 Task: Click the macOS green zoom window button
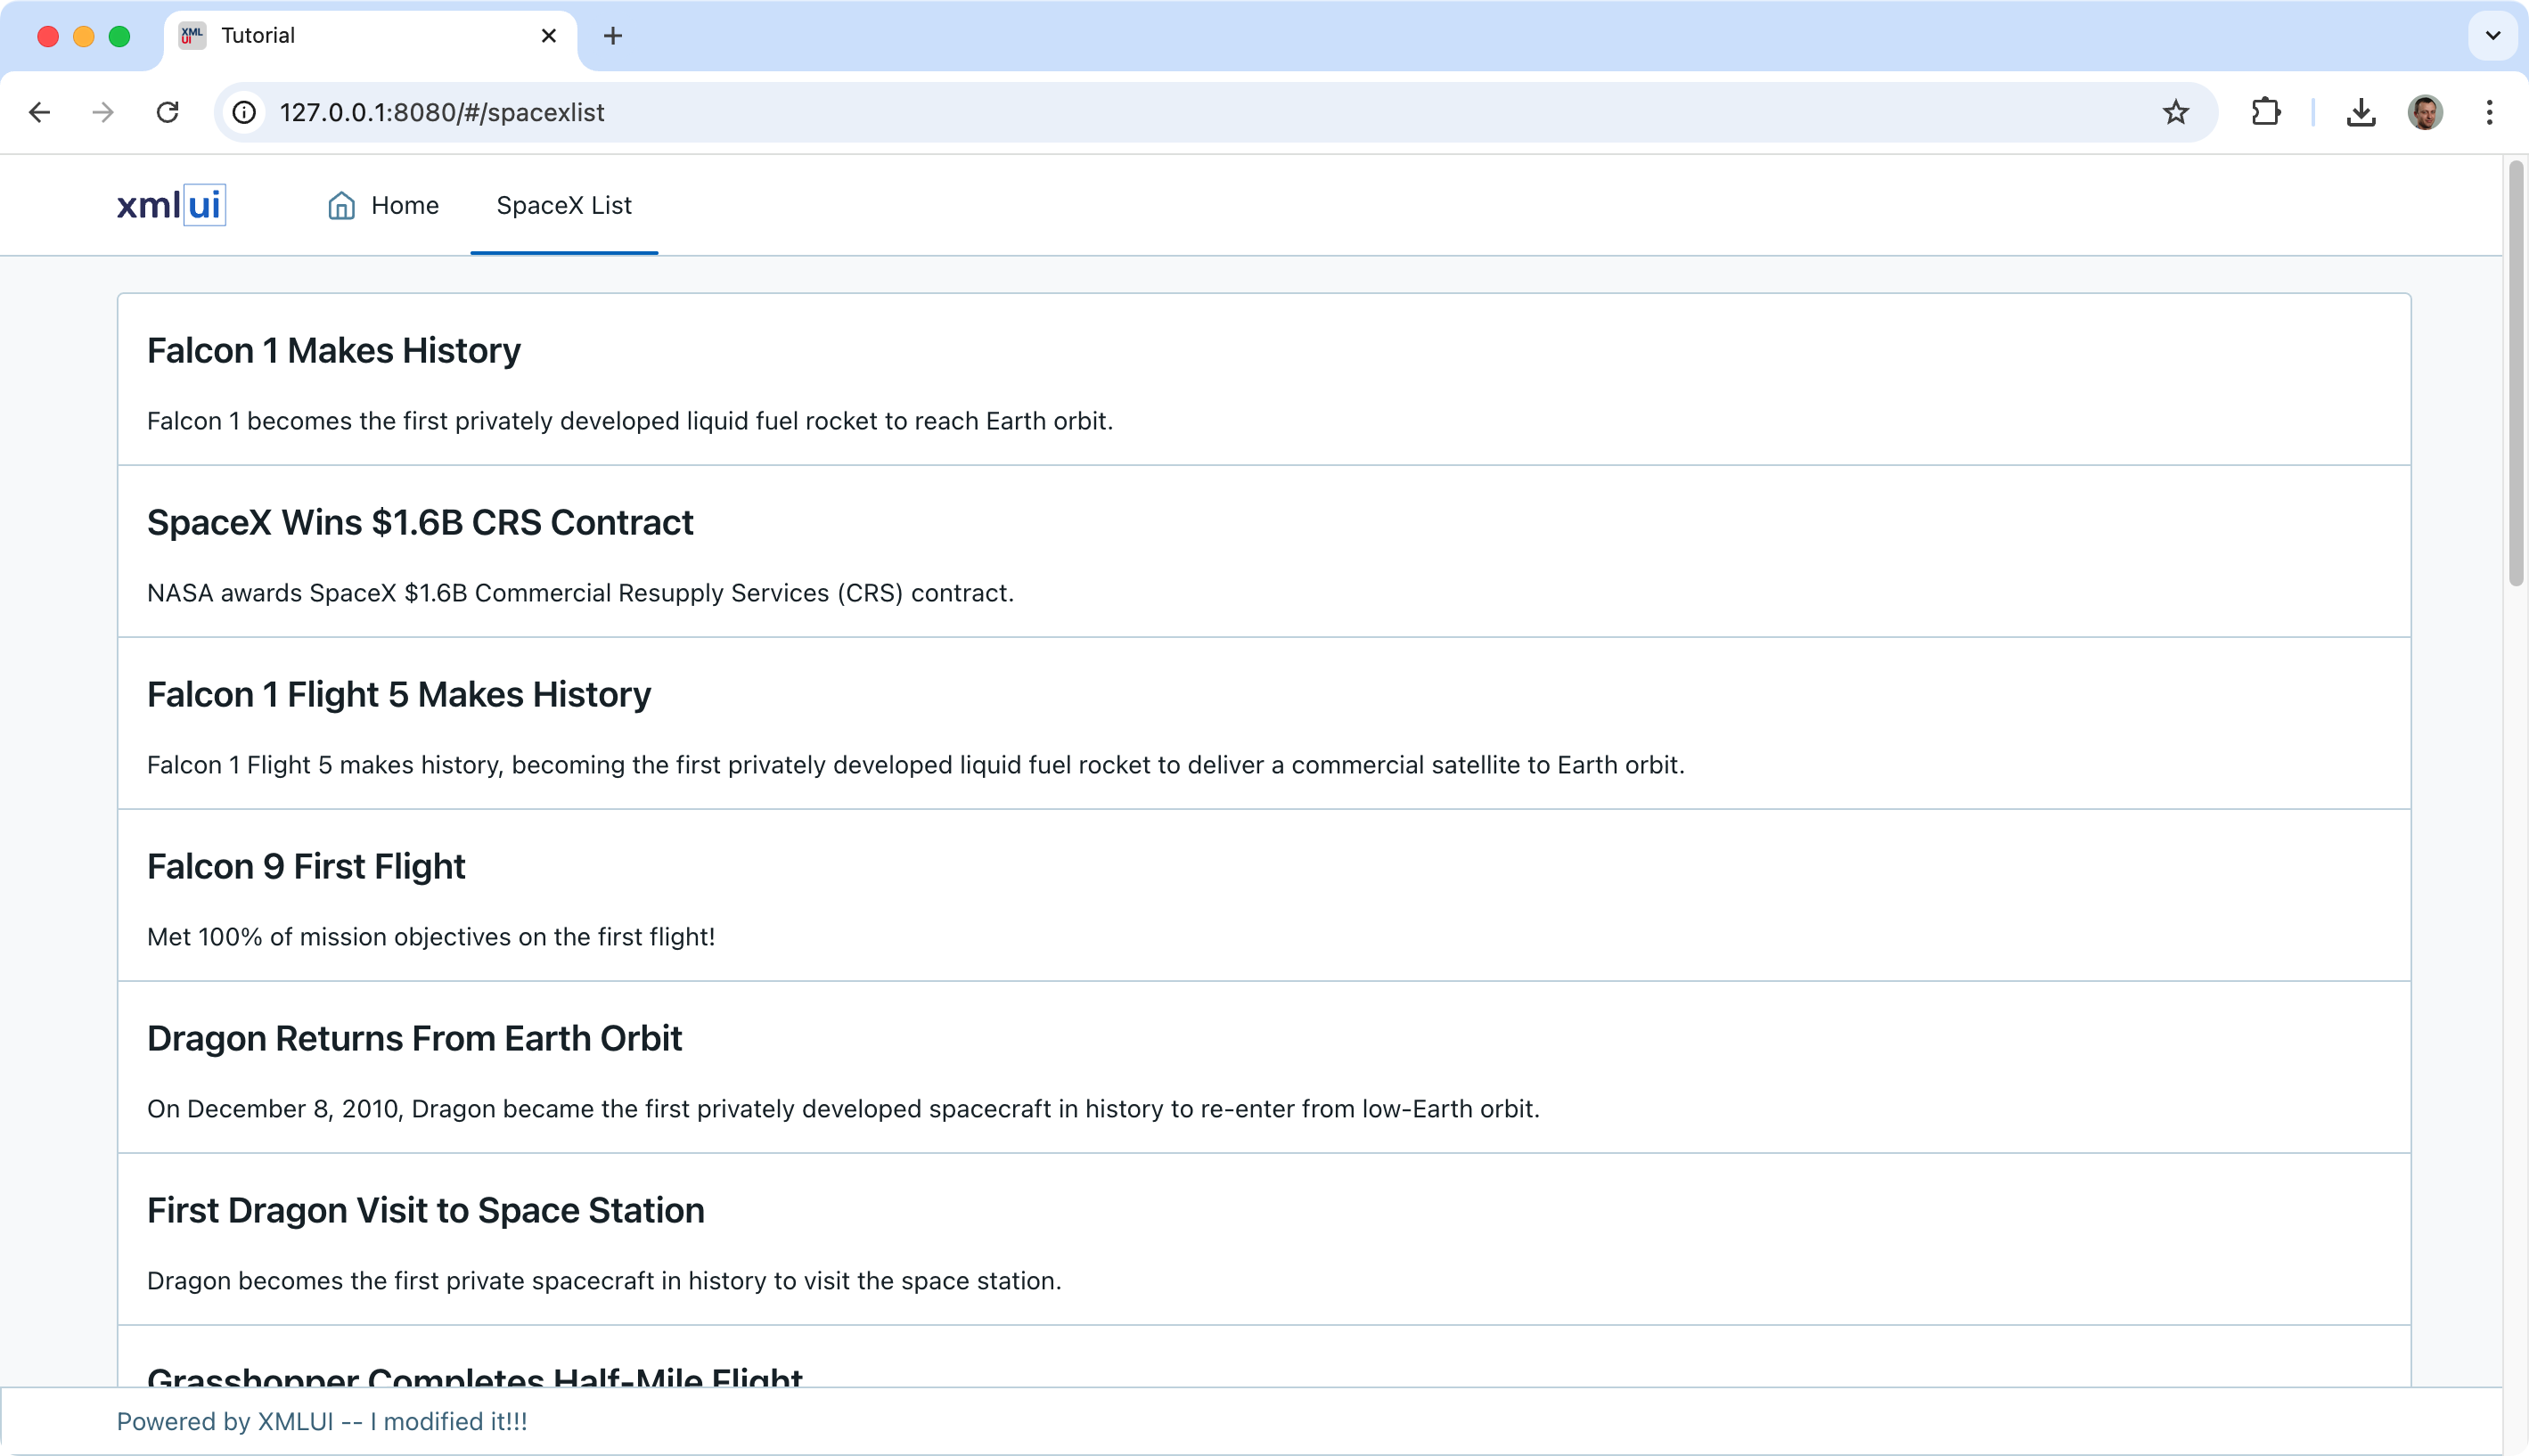point(119,36)
